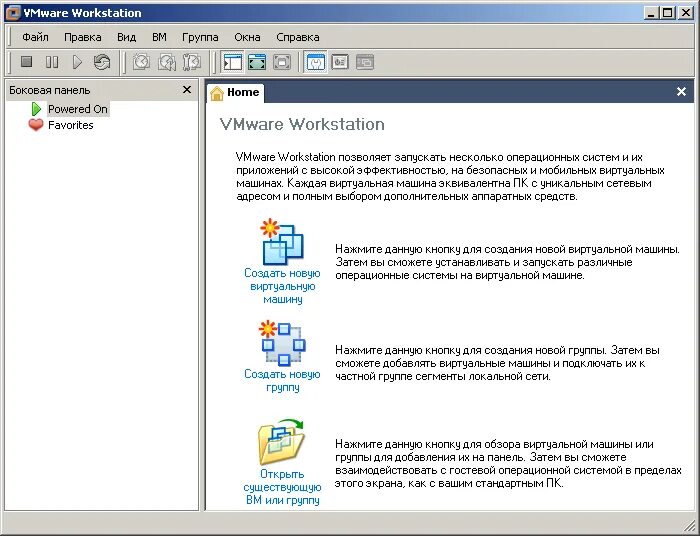Click the Reset toolbar icon

point(102,62)
